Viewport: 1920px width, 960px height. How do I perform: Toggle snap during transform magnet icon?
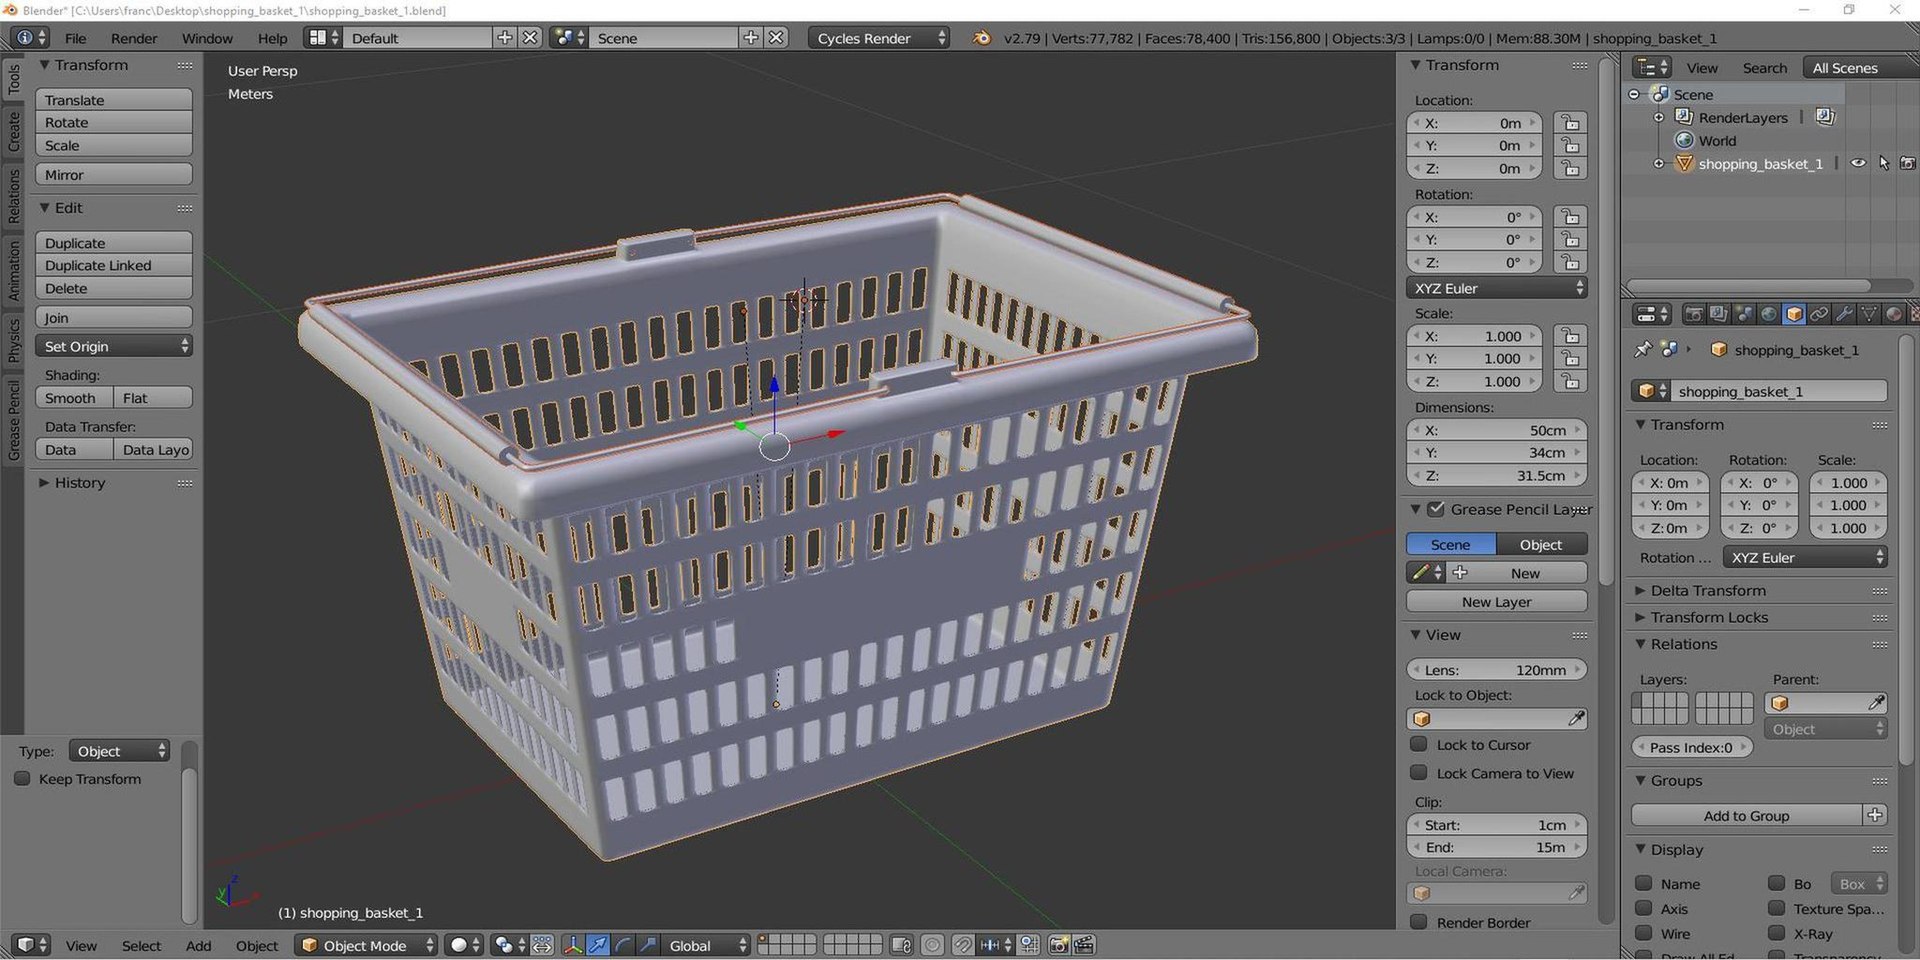pos(962,945)
